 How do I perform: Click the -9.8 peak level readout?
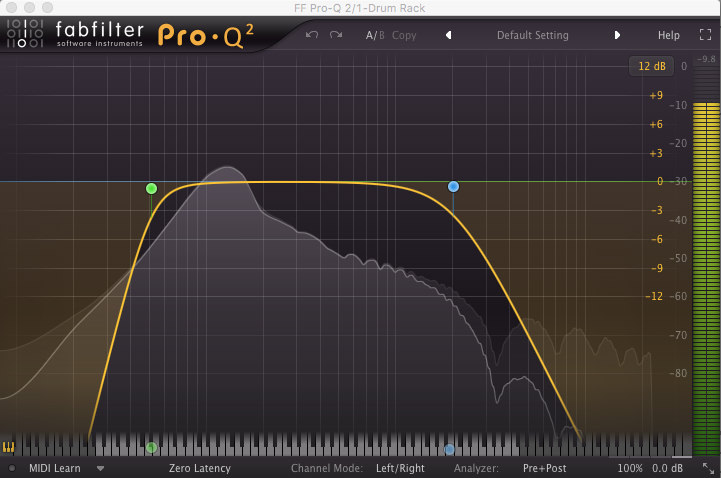tap(706, 59)
